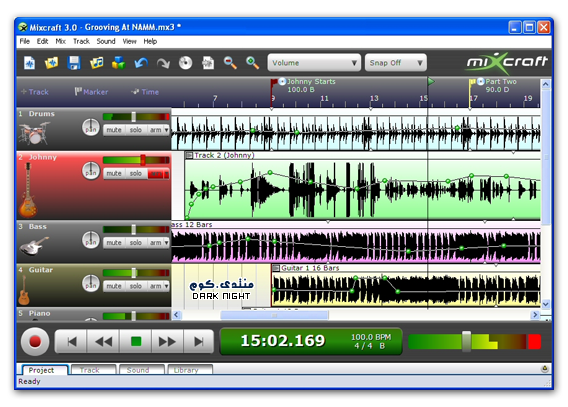Adjust the Drums track volume slider
Viewport: 568px width, 407px height.
134,117
